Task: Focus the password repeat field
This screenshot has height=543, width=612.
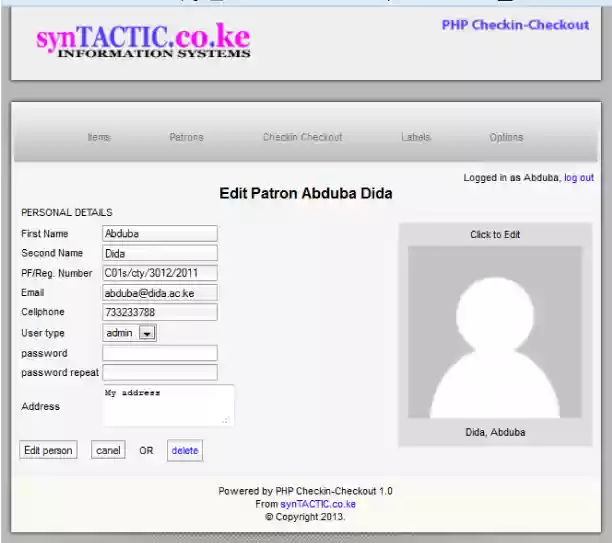Action: pyautogui.click(x=160, y=372)
